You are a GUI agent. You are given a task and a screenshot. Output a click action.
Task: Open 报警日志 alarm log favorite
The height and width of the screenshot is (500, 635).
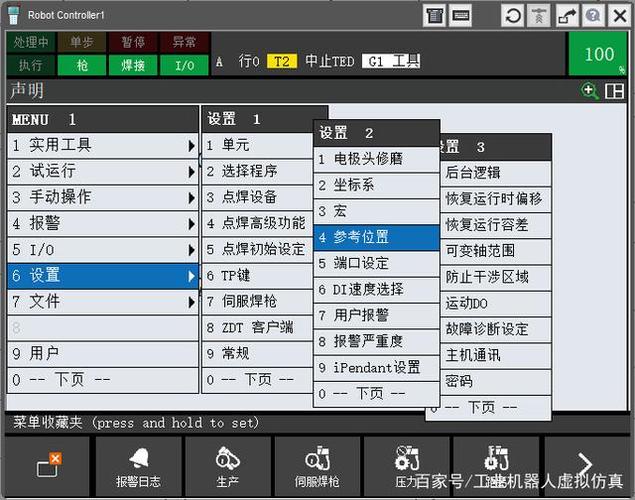(x=138, y=466)
